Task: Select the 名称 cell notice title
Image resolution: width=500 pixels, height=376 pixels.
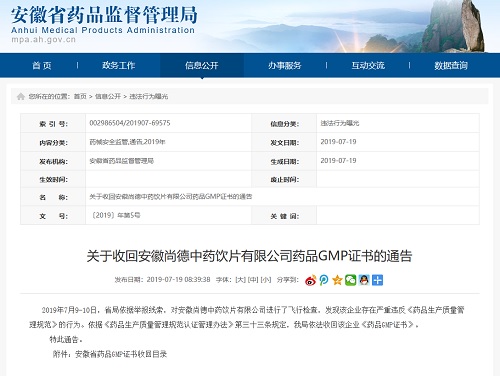Action: coord(171,197)
